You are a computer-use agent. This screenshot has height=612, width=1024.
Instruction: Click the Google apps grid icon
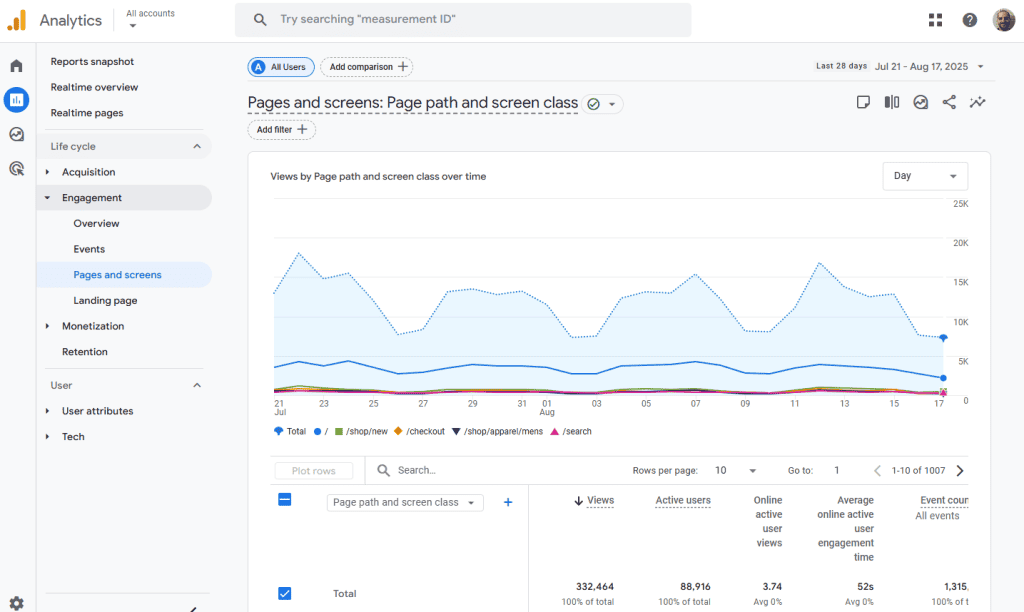click(x=935, y=20)
